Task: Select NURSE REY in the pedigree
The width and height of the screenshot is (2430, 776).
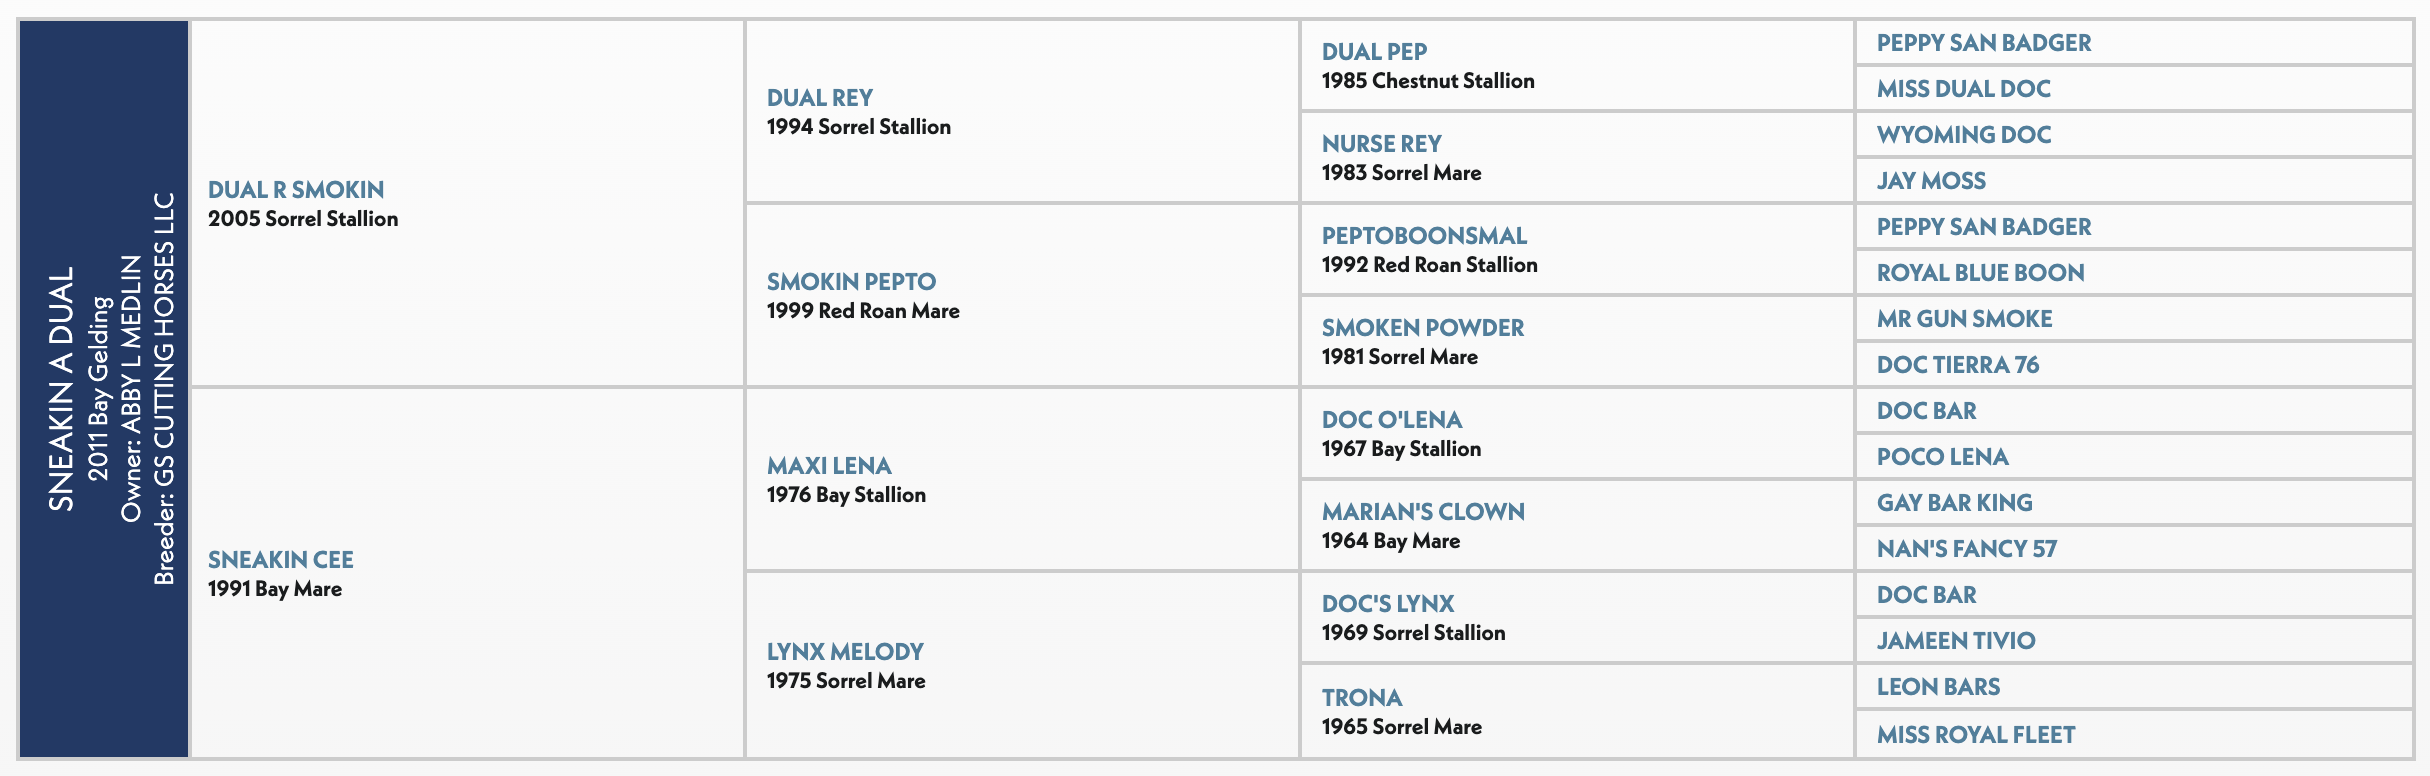Action: [1381, 144]
